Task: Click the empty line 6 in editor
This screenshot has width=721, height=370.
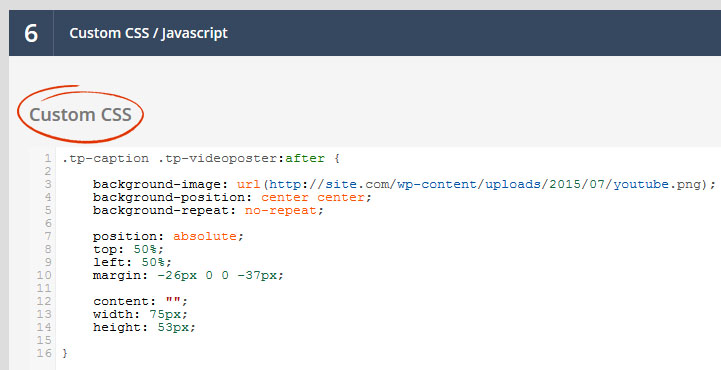Action: point(388,223)
